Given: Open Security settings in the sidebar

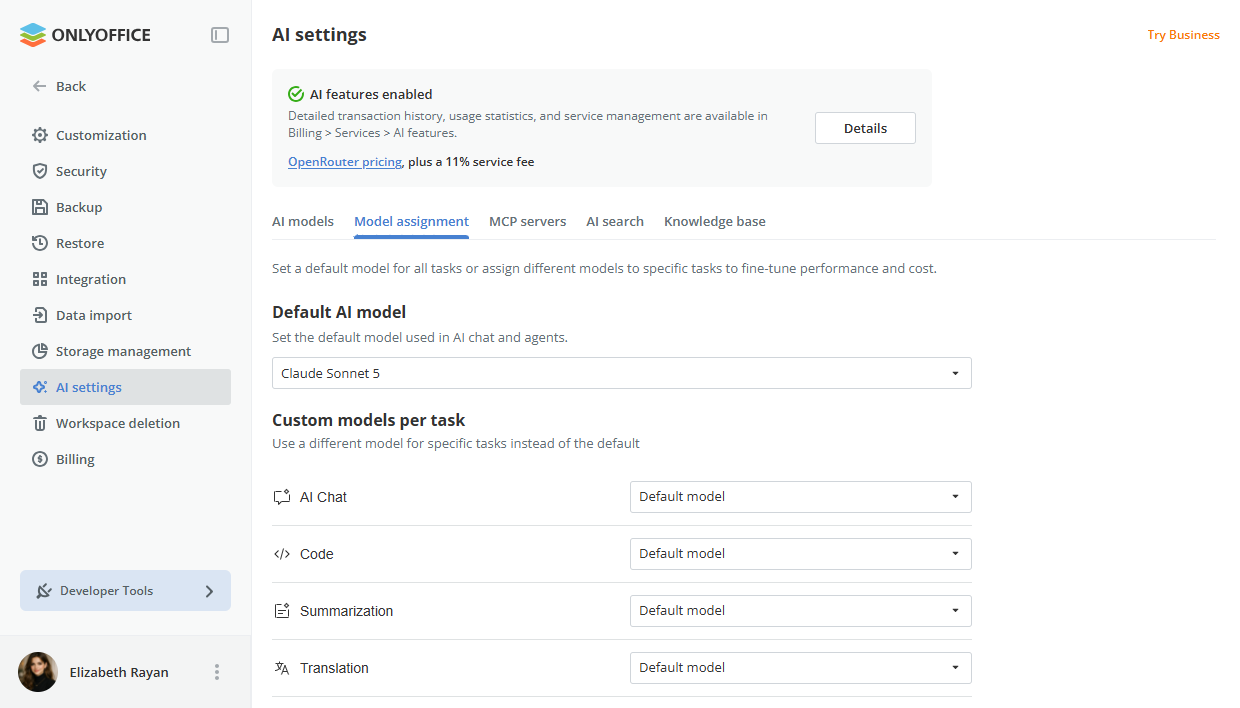Looking at the screenshot, I should click(125, 171).
